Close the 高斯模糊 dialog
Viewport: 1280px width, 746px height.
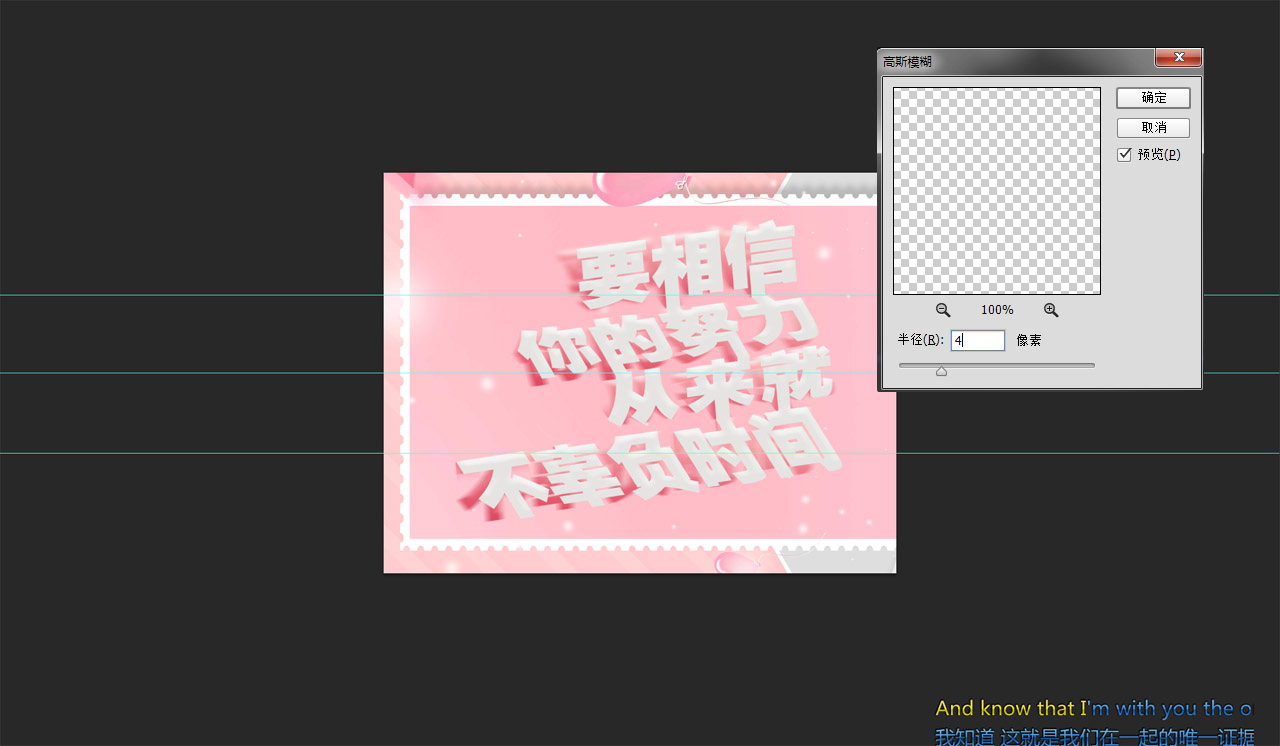(x=1178, y=58)
